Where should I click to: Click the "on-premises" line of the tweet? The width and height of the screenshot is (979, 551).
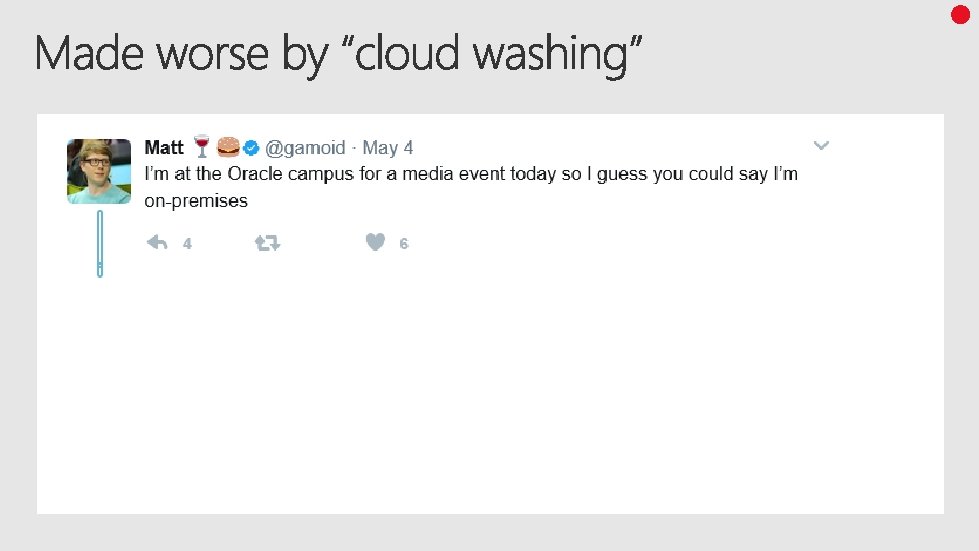coord(196,201)
